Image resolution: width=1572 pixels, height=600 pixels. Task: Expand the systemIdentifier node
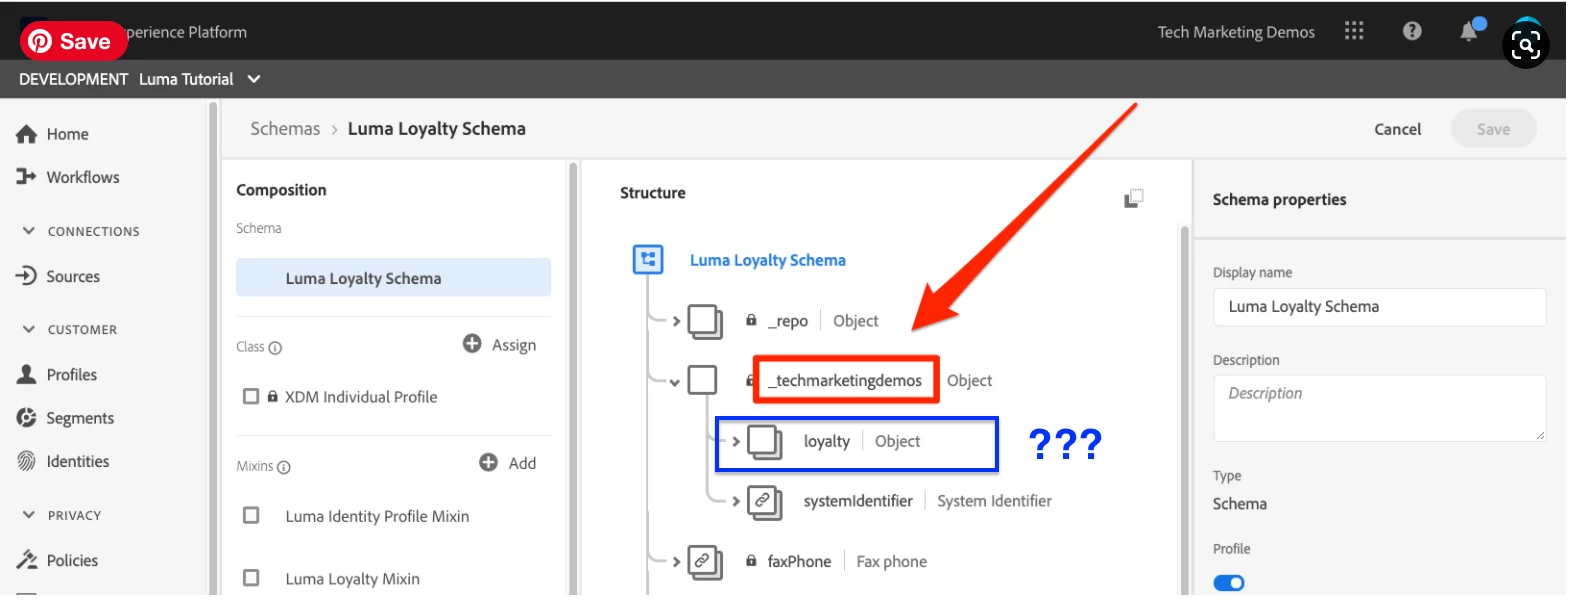point(736,501)
